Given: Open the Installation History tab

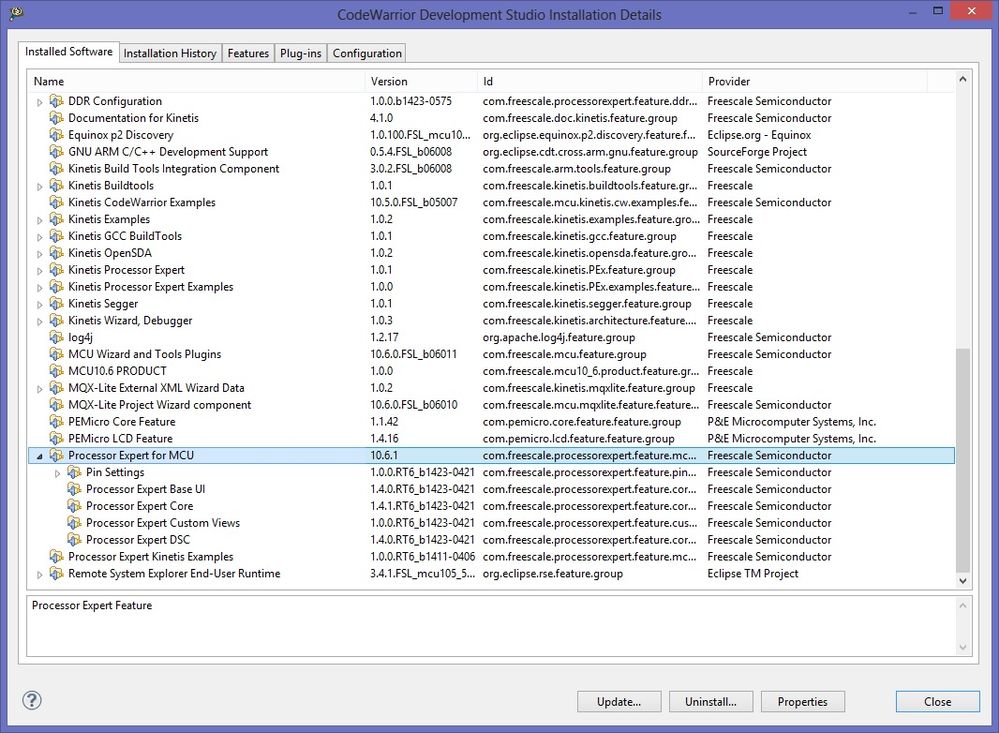Looking at the screenshot, I should (170, 52).
